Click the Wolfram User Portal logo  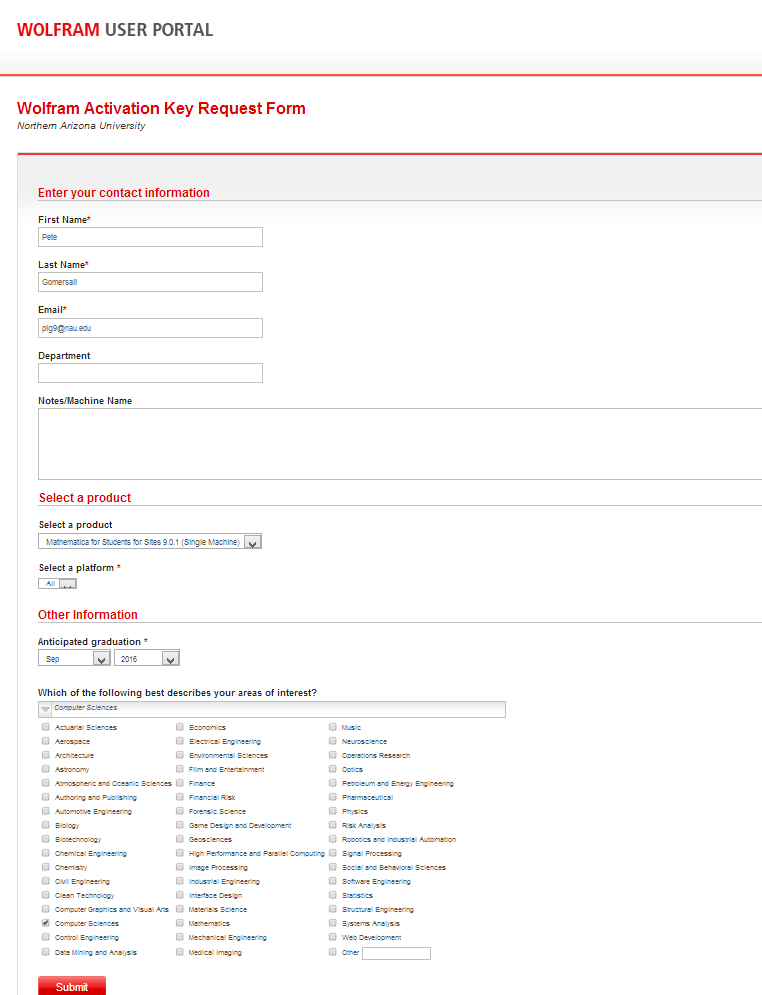[x=115, y=30]
